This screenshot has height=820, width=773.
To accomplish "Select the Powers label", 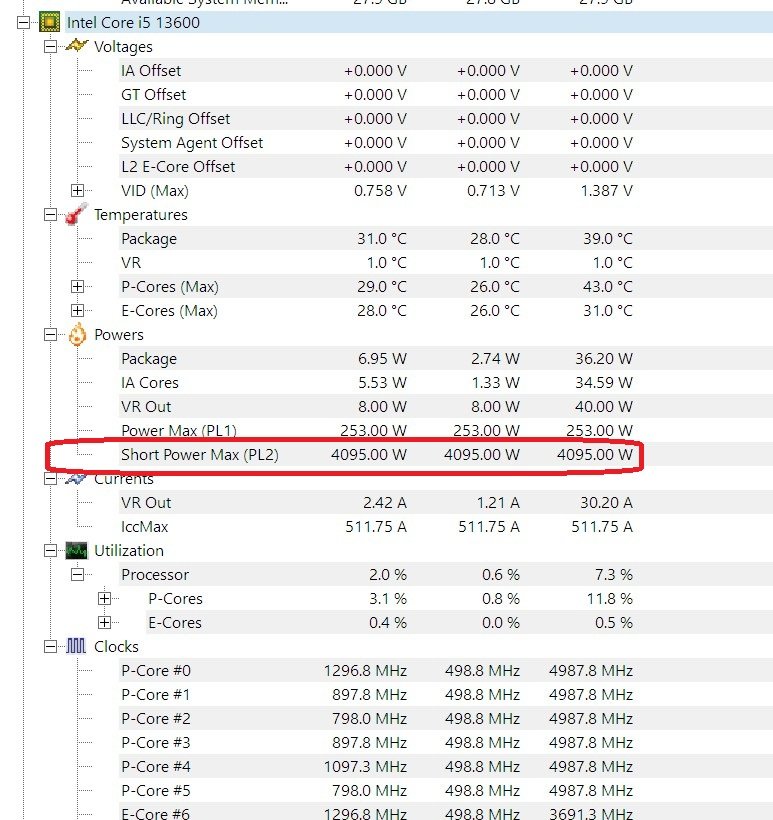I will coord(119,335).
